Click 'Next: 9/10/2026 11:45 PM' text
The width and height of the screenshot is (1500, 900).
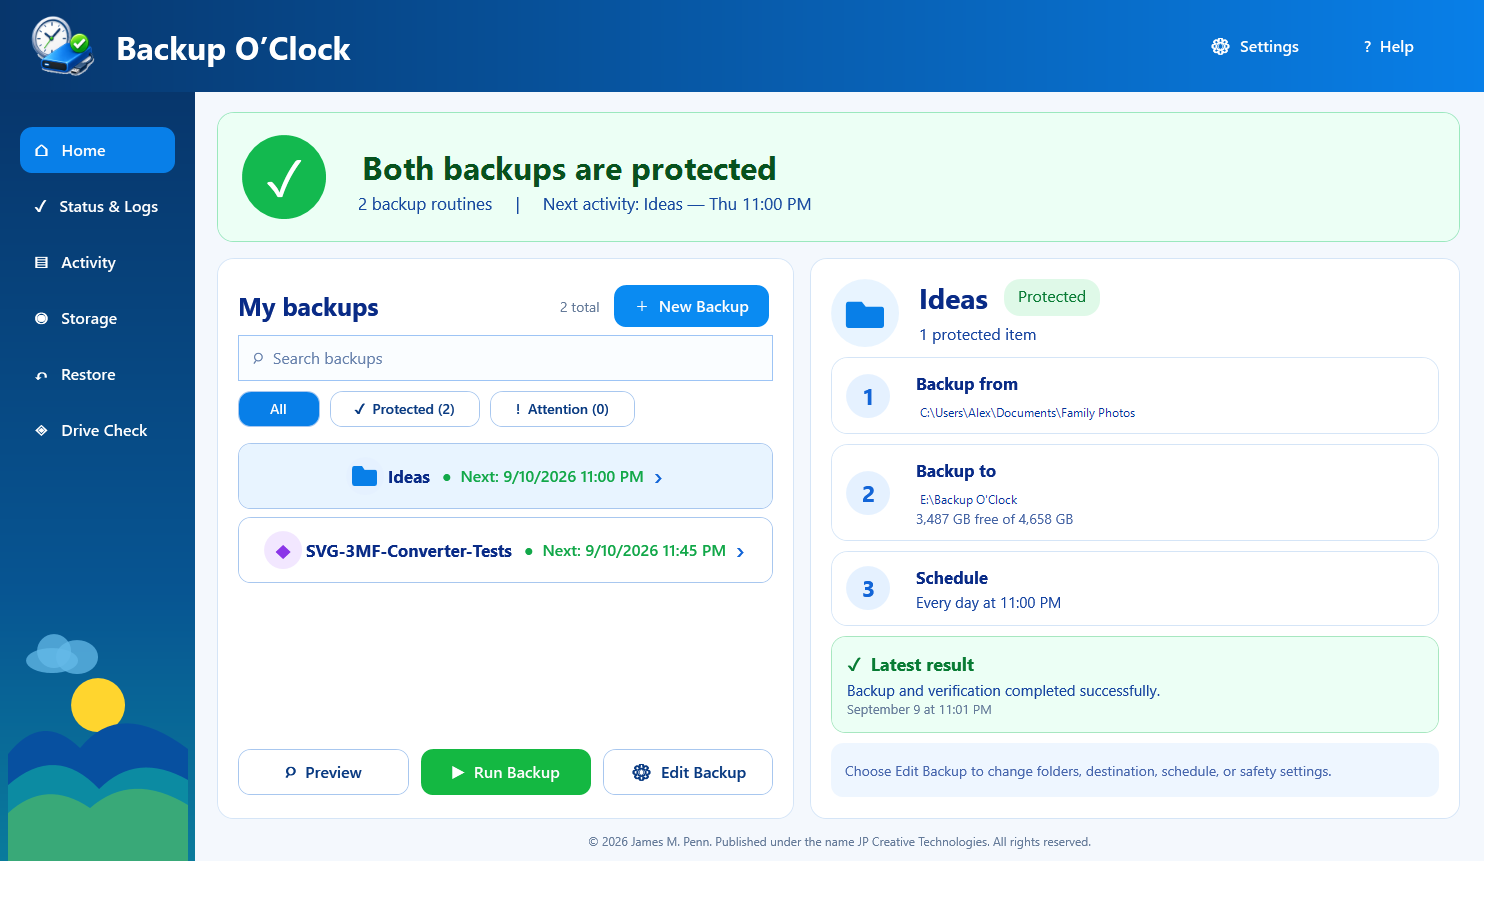(634, 551)
